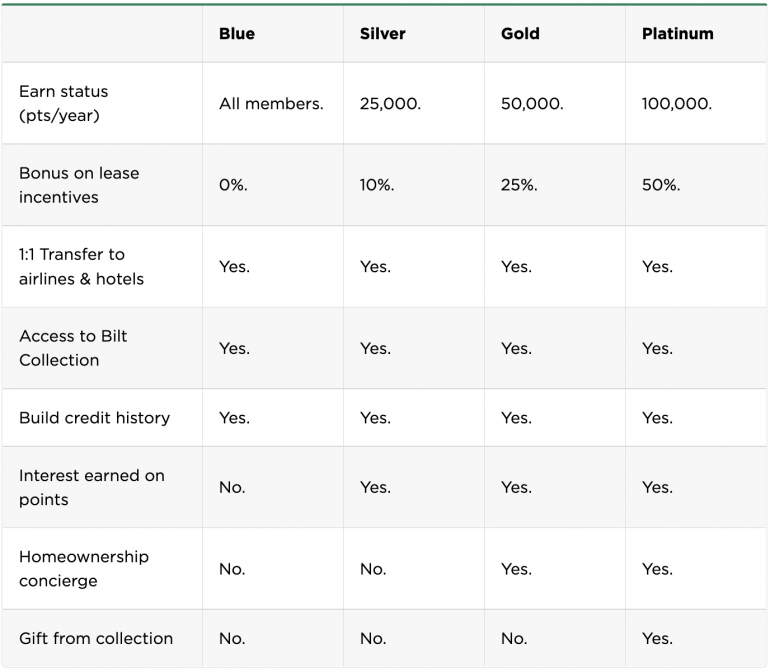Select the Gold column header

[520, 34]
